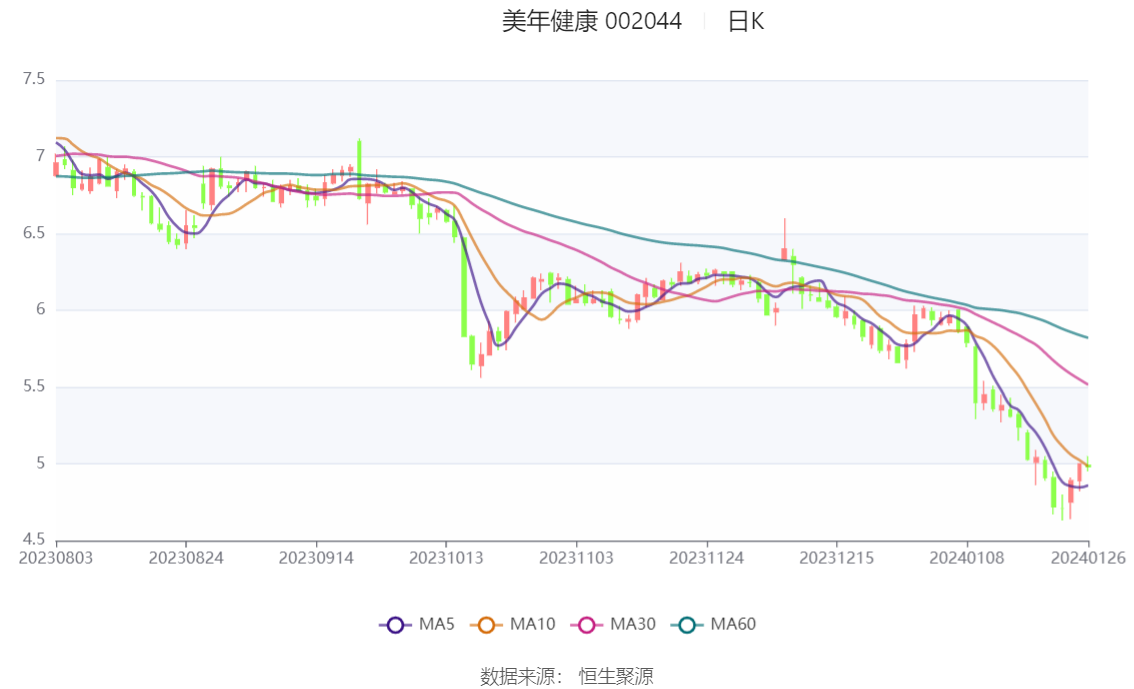Click the orange MA10 legend marker
The width and height of the screenshot is (1134, 689).
pos(486,625)
